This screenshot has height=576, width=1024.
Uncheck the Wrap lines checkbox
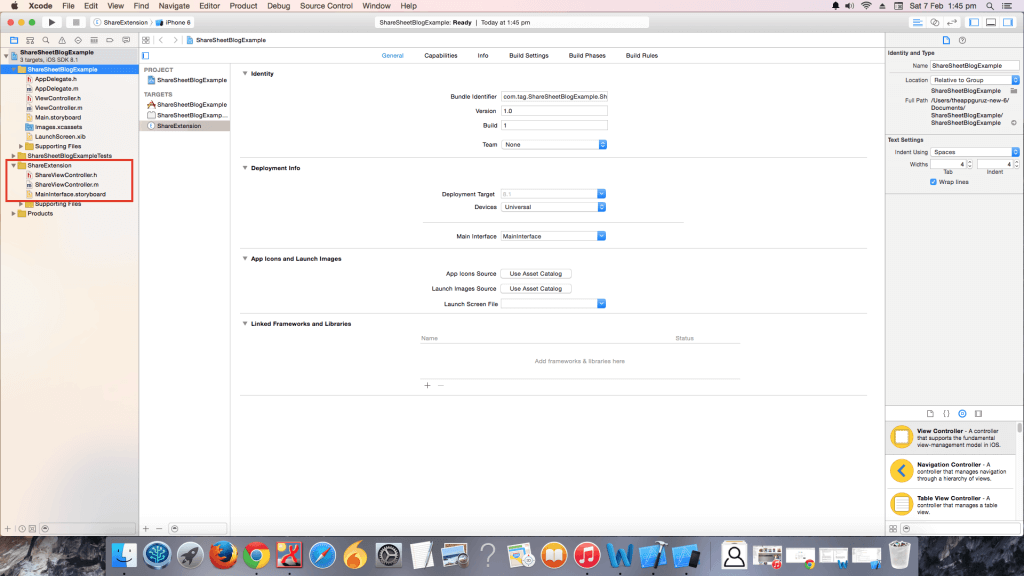pyautogui.click(x=933, y=182)
